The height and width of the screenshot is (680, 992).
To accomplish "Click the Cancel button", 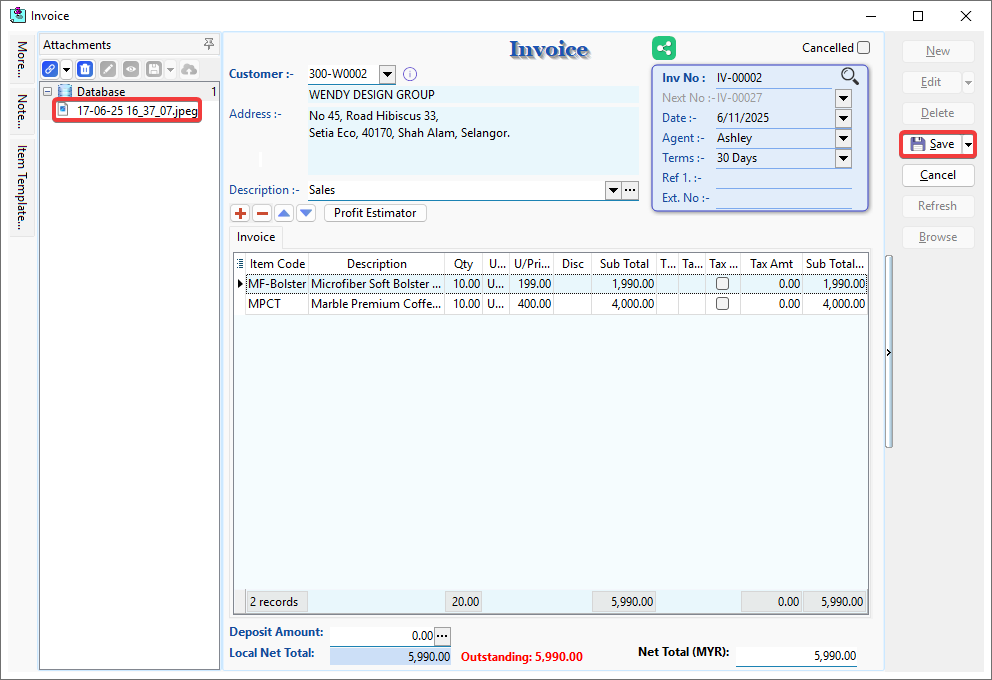I will tap(938, 175).
